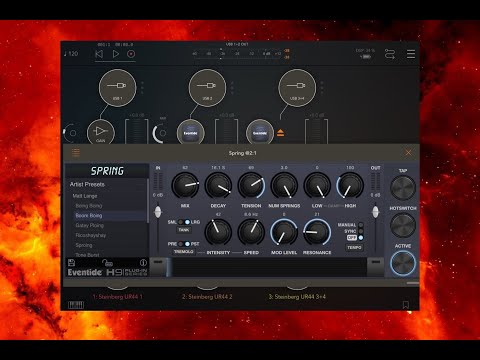This screenshot has height=360, width=480.
Task: Select SYNC tempo mode
Action: click(x=361, y=231)
